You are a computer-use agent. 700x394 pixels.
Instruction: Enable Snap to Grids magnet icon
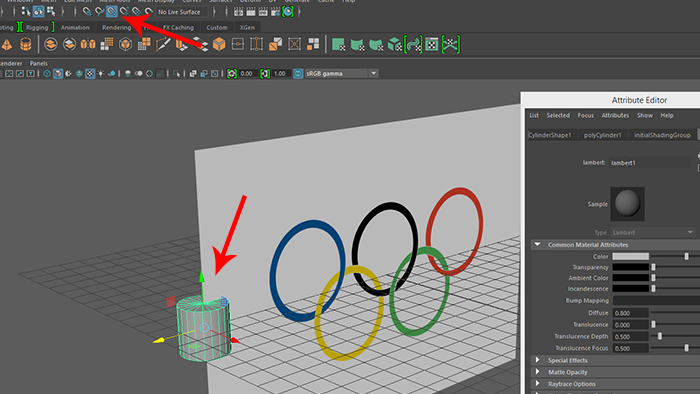(87, 12)
